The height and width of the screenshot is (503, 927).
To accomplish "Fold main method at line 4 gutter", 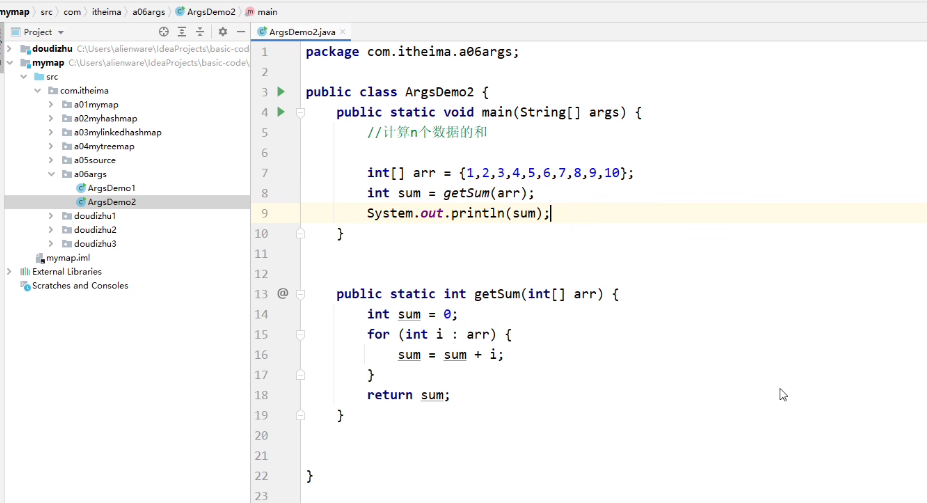I will pyautogui.click(x=300, y=112).
